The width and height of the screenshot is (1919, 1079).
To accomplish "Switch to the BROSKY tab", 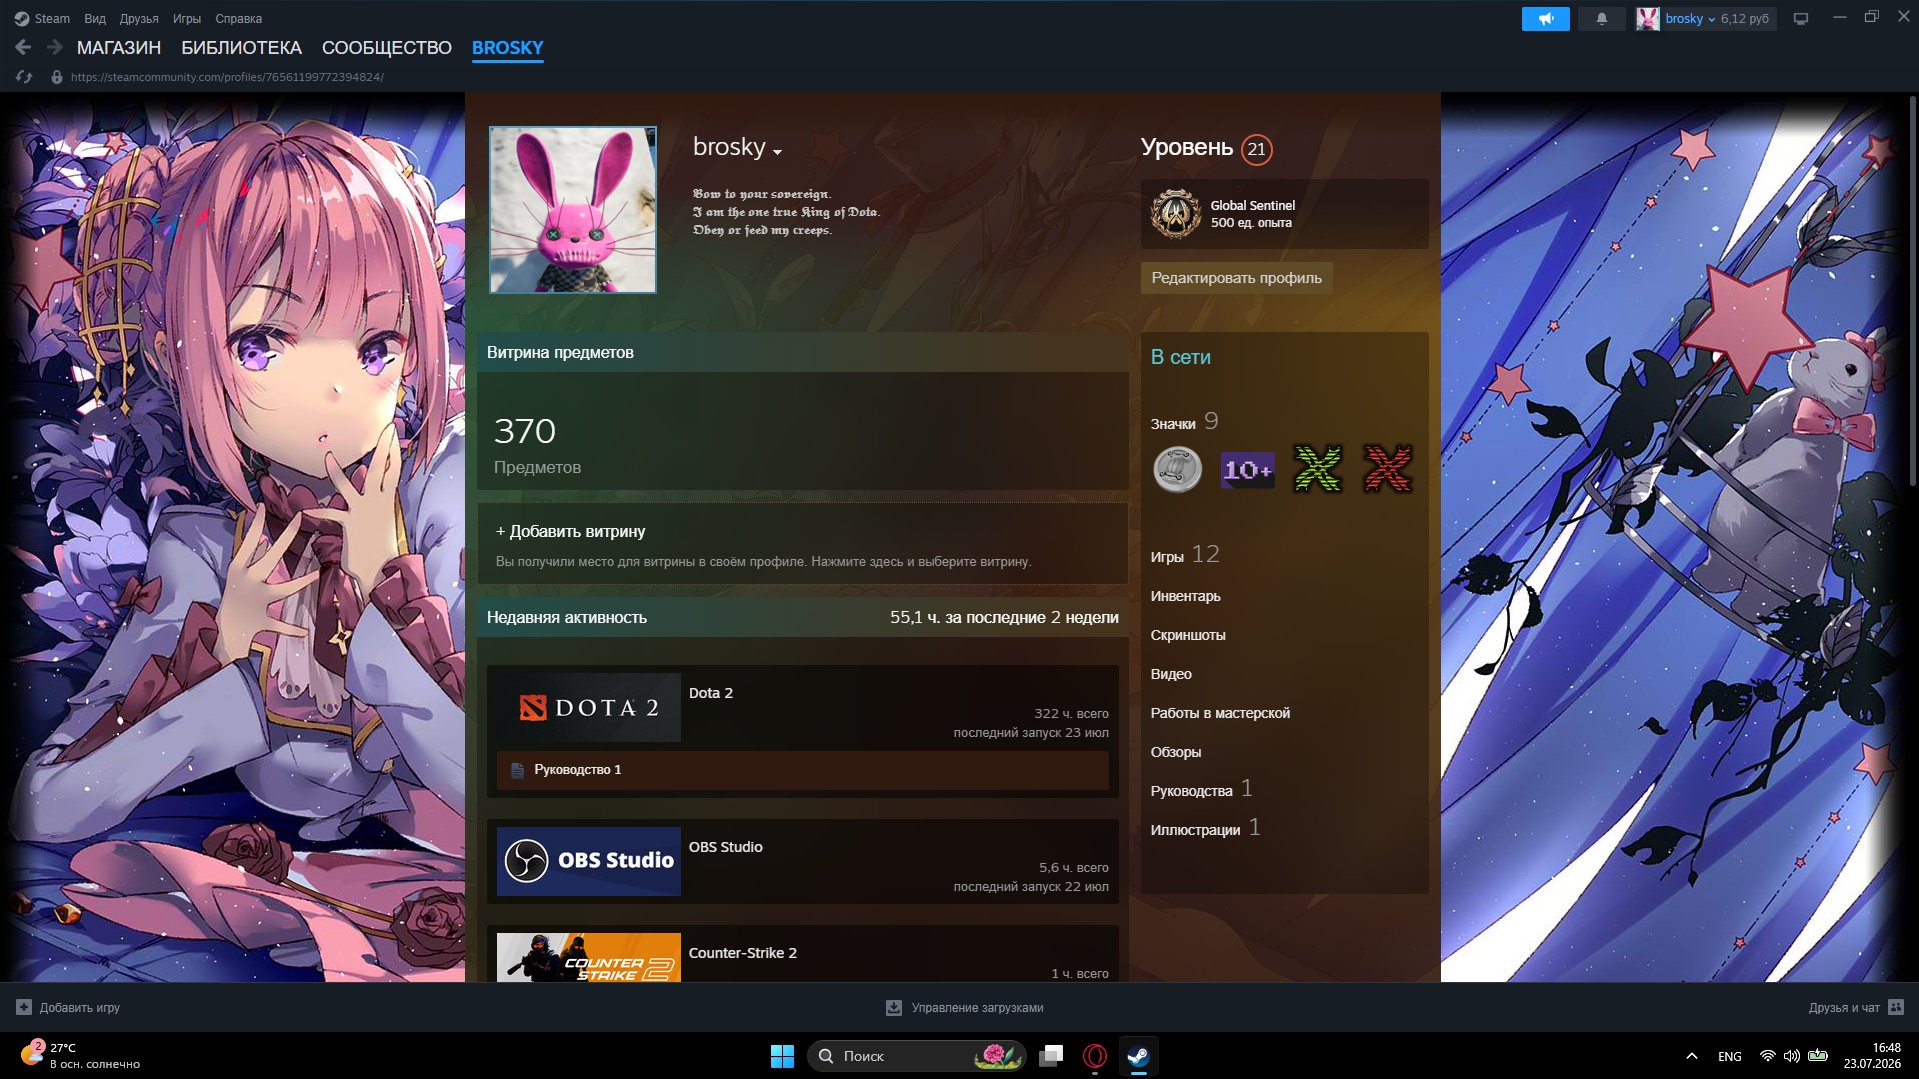I will (507, 48).
